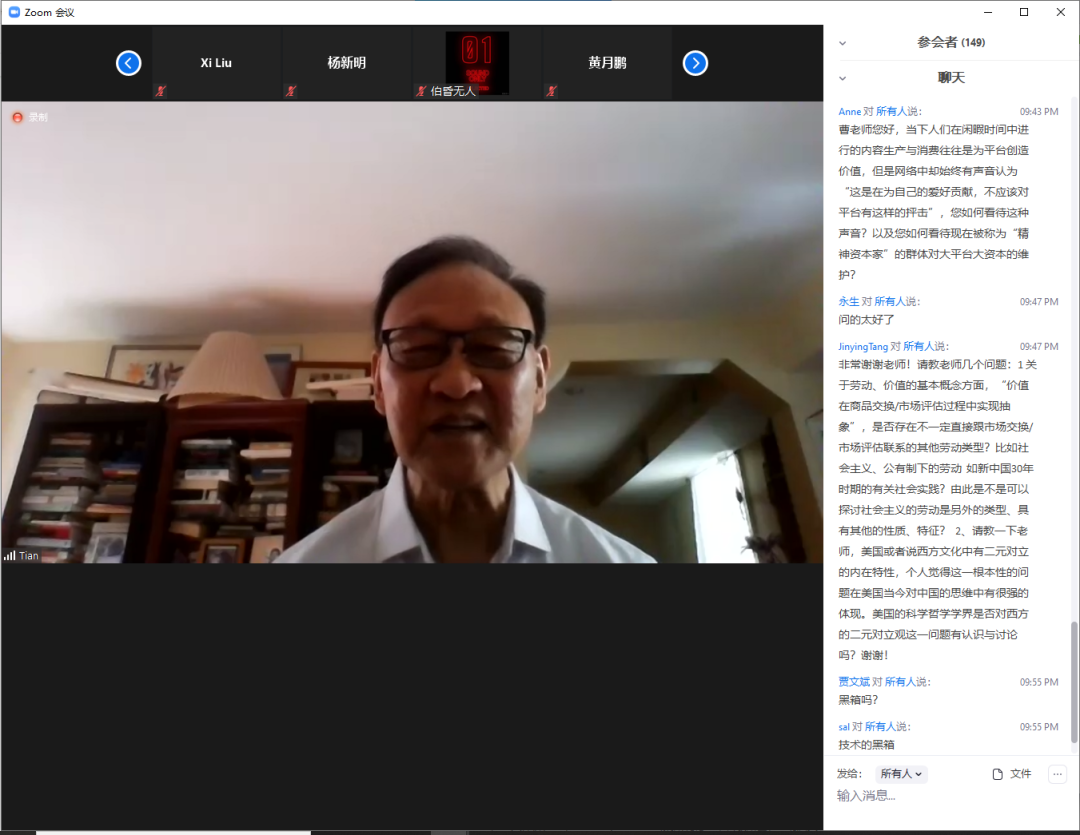1080x835 pixels.
Task: Click the muted microphone on 黄月鹏's tile
Action: (x=551, y=91)
